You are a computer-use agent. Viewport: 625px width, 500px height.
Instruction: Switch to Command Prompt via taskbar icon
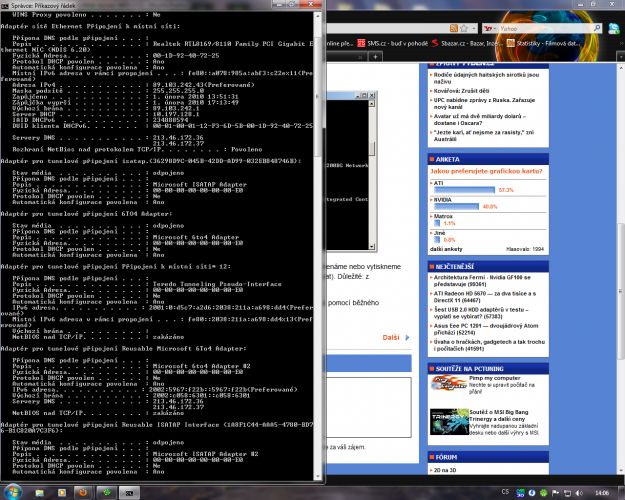129,493
